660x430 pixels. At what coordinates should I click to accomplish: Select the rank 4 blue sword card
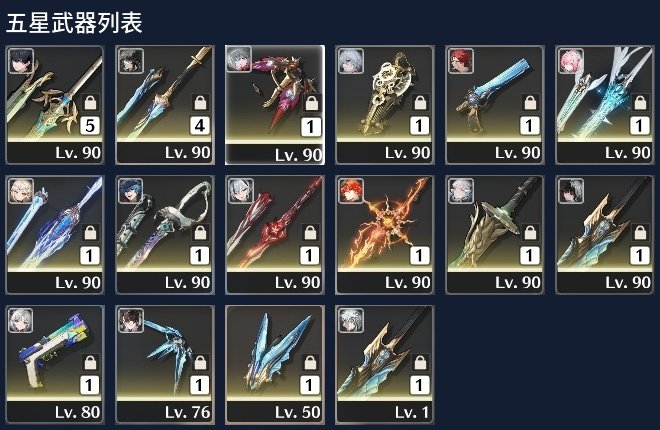[x=165, y=105]
